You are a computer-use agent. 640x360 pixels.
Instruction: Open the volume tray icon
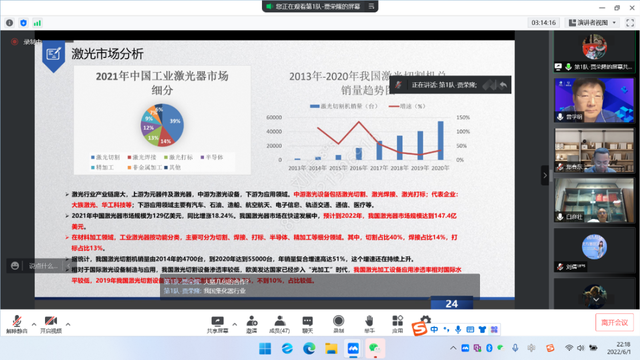click(x=580, y=348)
